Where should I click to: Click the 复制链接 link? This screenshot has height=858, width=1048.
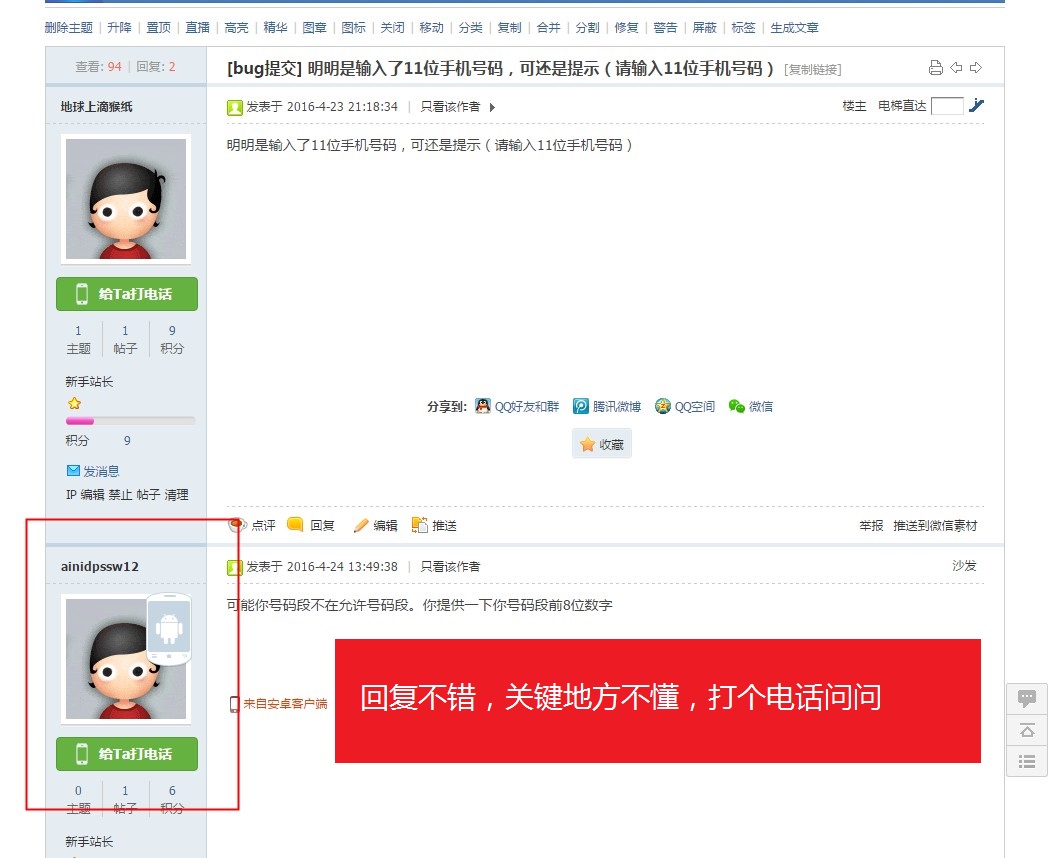click(x=813, y=69)
